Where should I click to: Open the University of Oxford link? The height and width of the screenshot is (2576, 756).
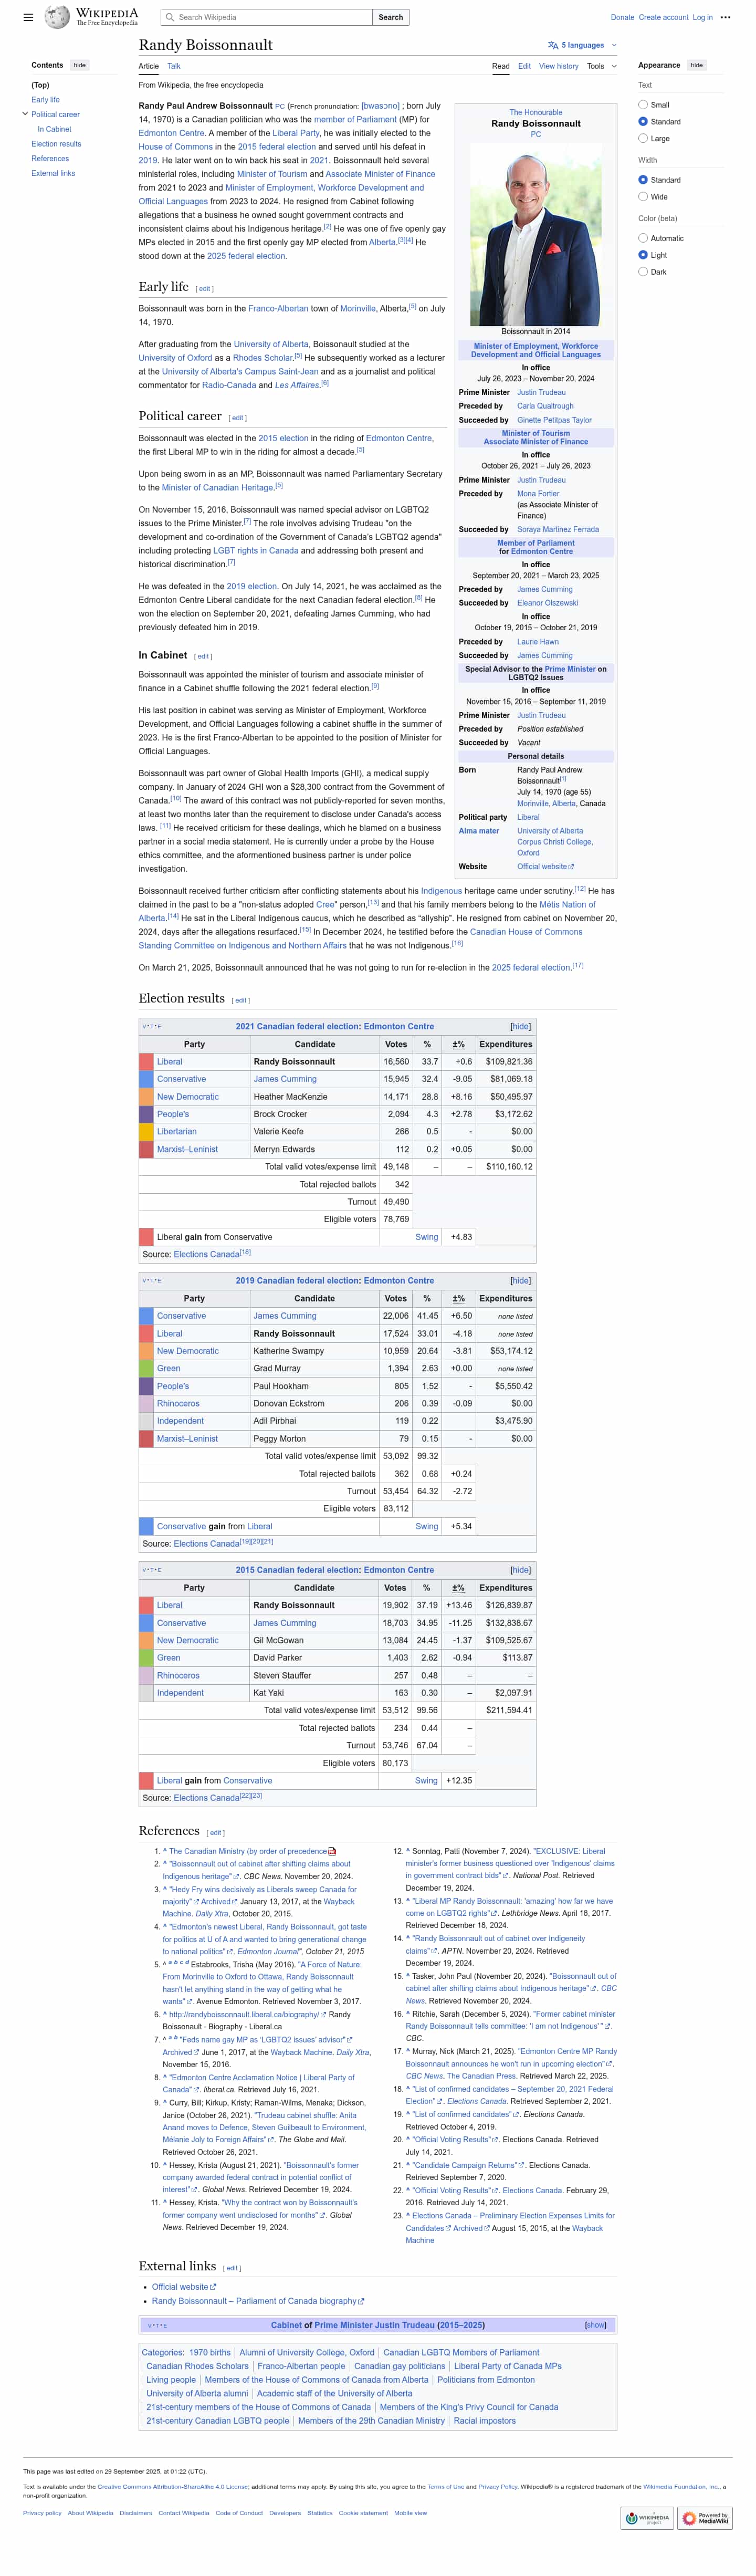pyautogui.click(x=174, y=358)
